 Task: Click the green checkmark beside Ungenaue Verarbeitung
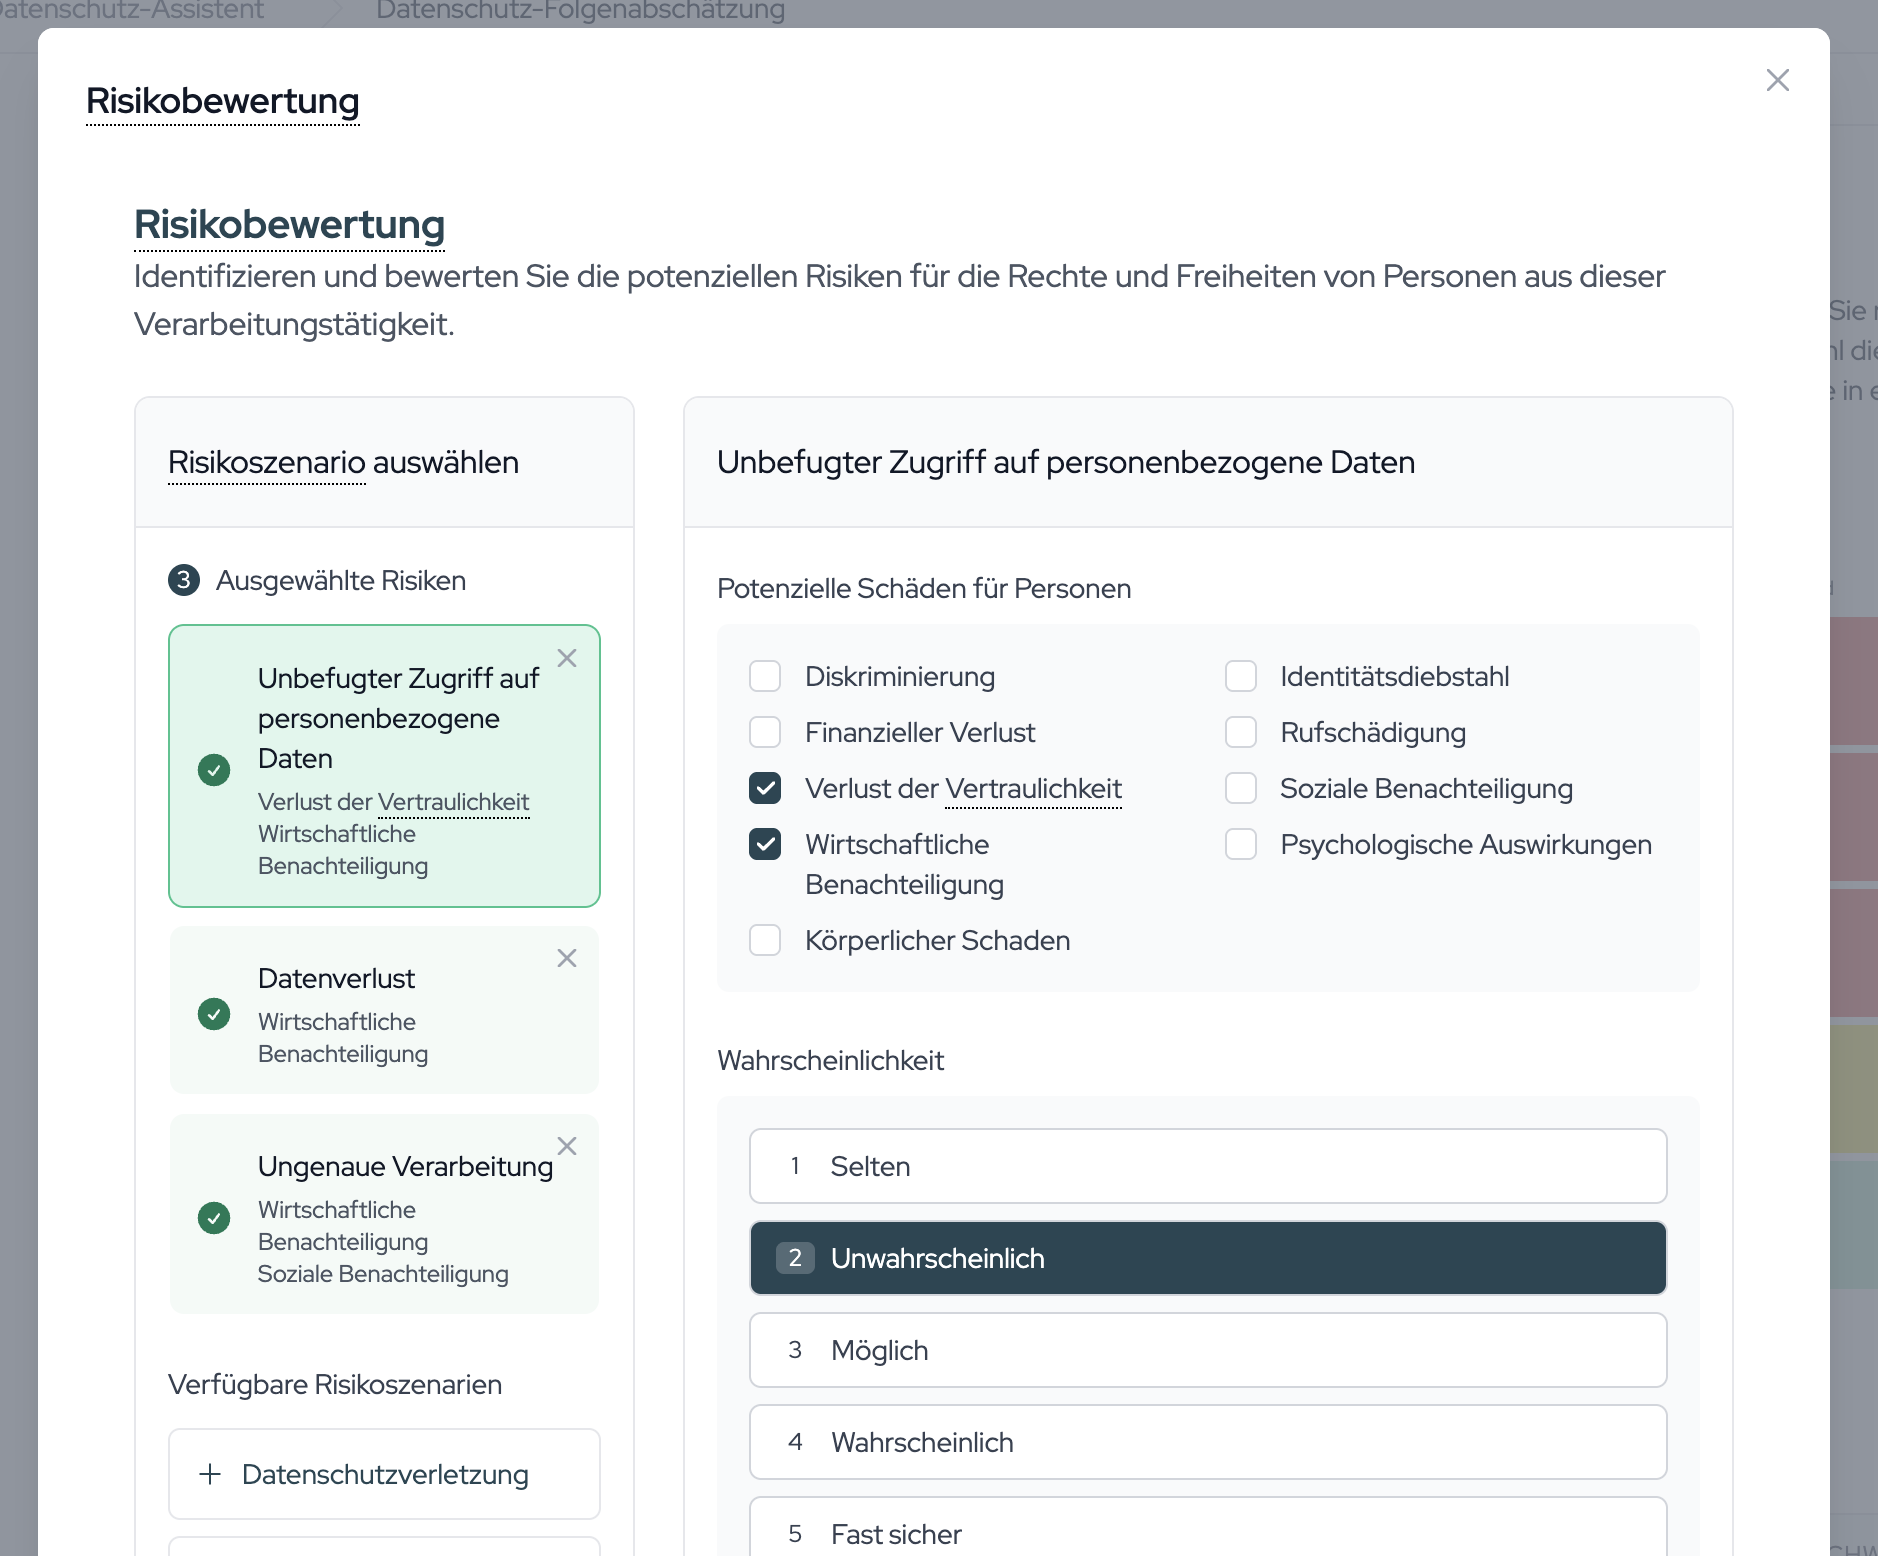[214, 1218]
